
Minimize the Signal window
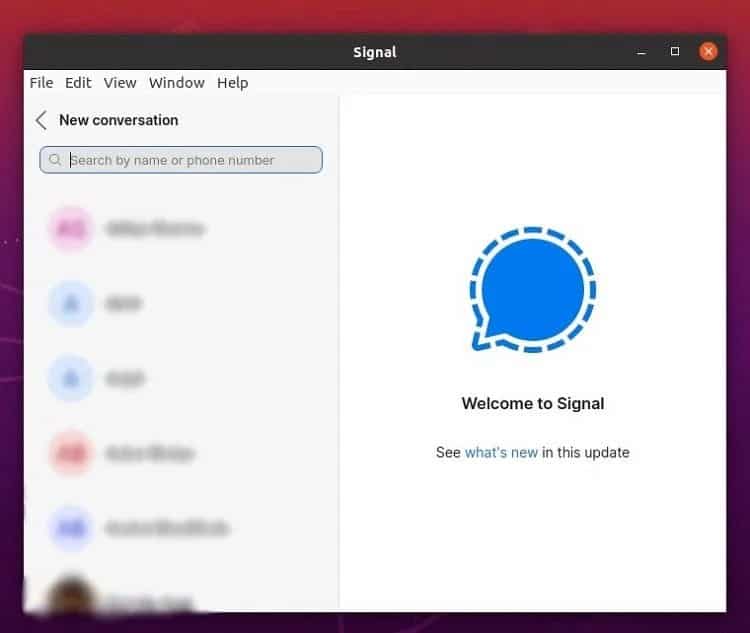(x=641, y=52)
